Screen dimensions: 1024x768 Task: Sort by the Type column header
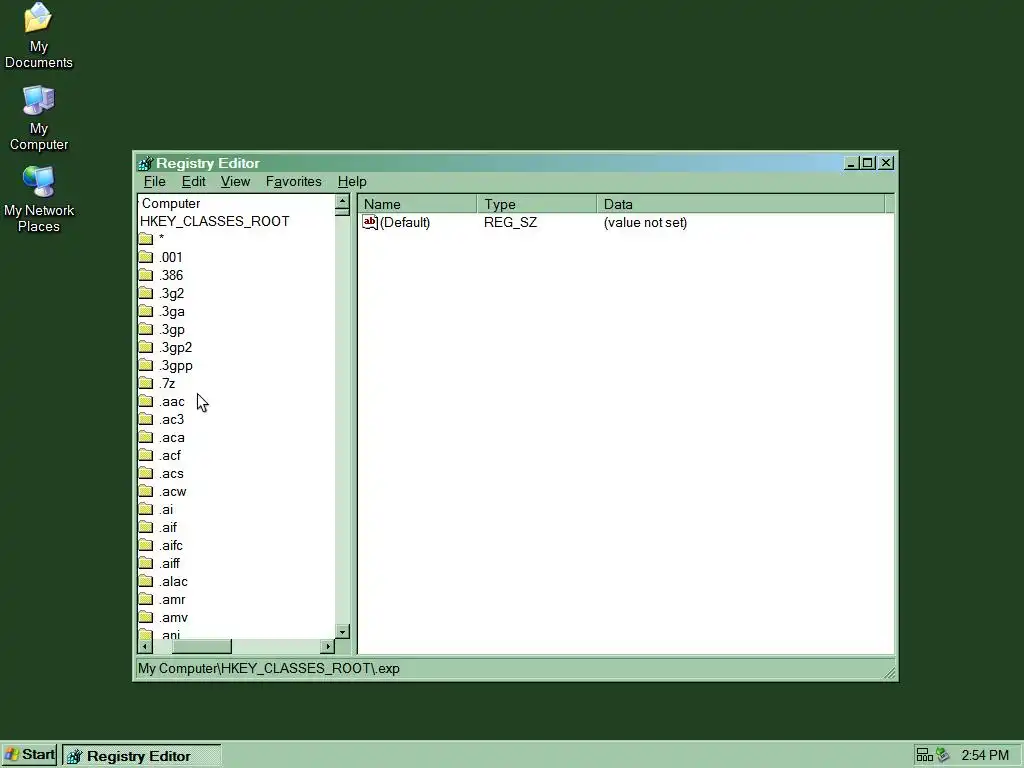click(x=537, y=204)
